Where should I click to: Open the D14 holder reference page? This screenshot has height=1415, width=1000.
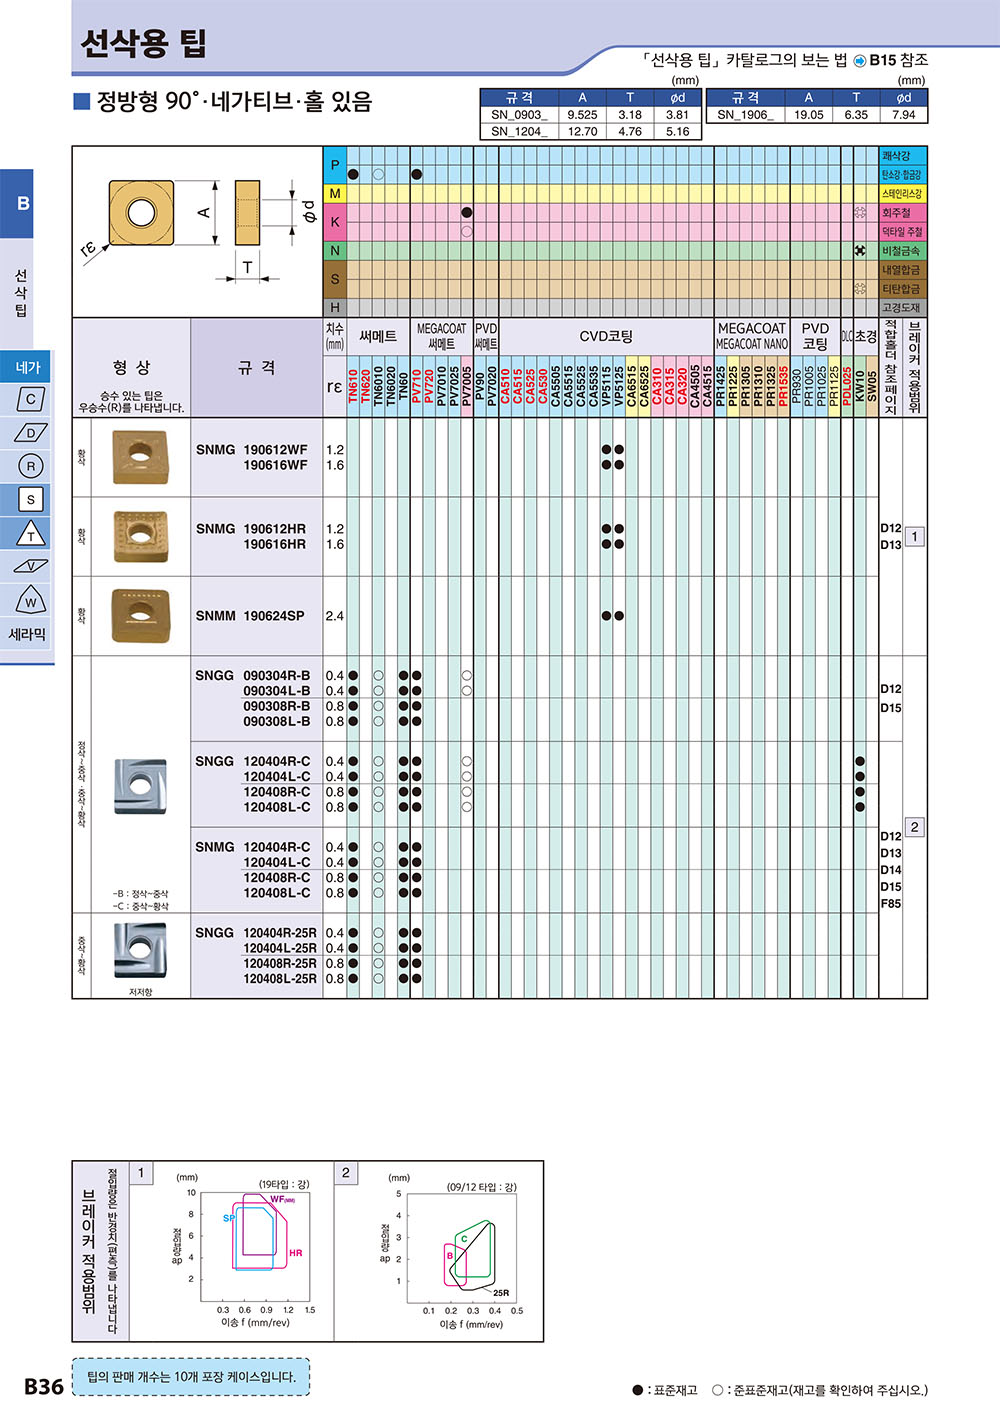pos(891,870)
